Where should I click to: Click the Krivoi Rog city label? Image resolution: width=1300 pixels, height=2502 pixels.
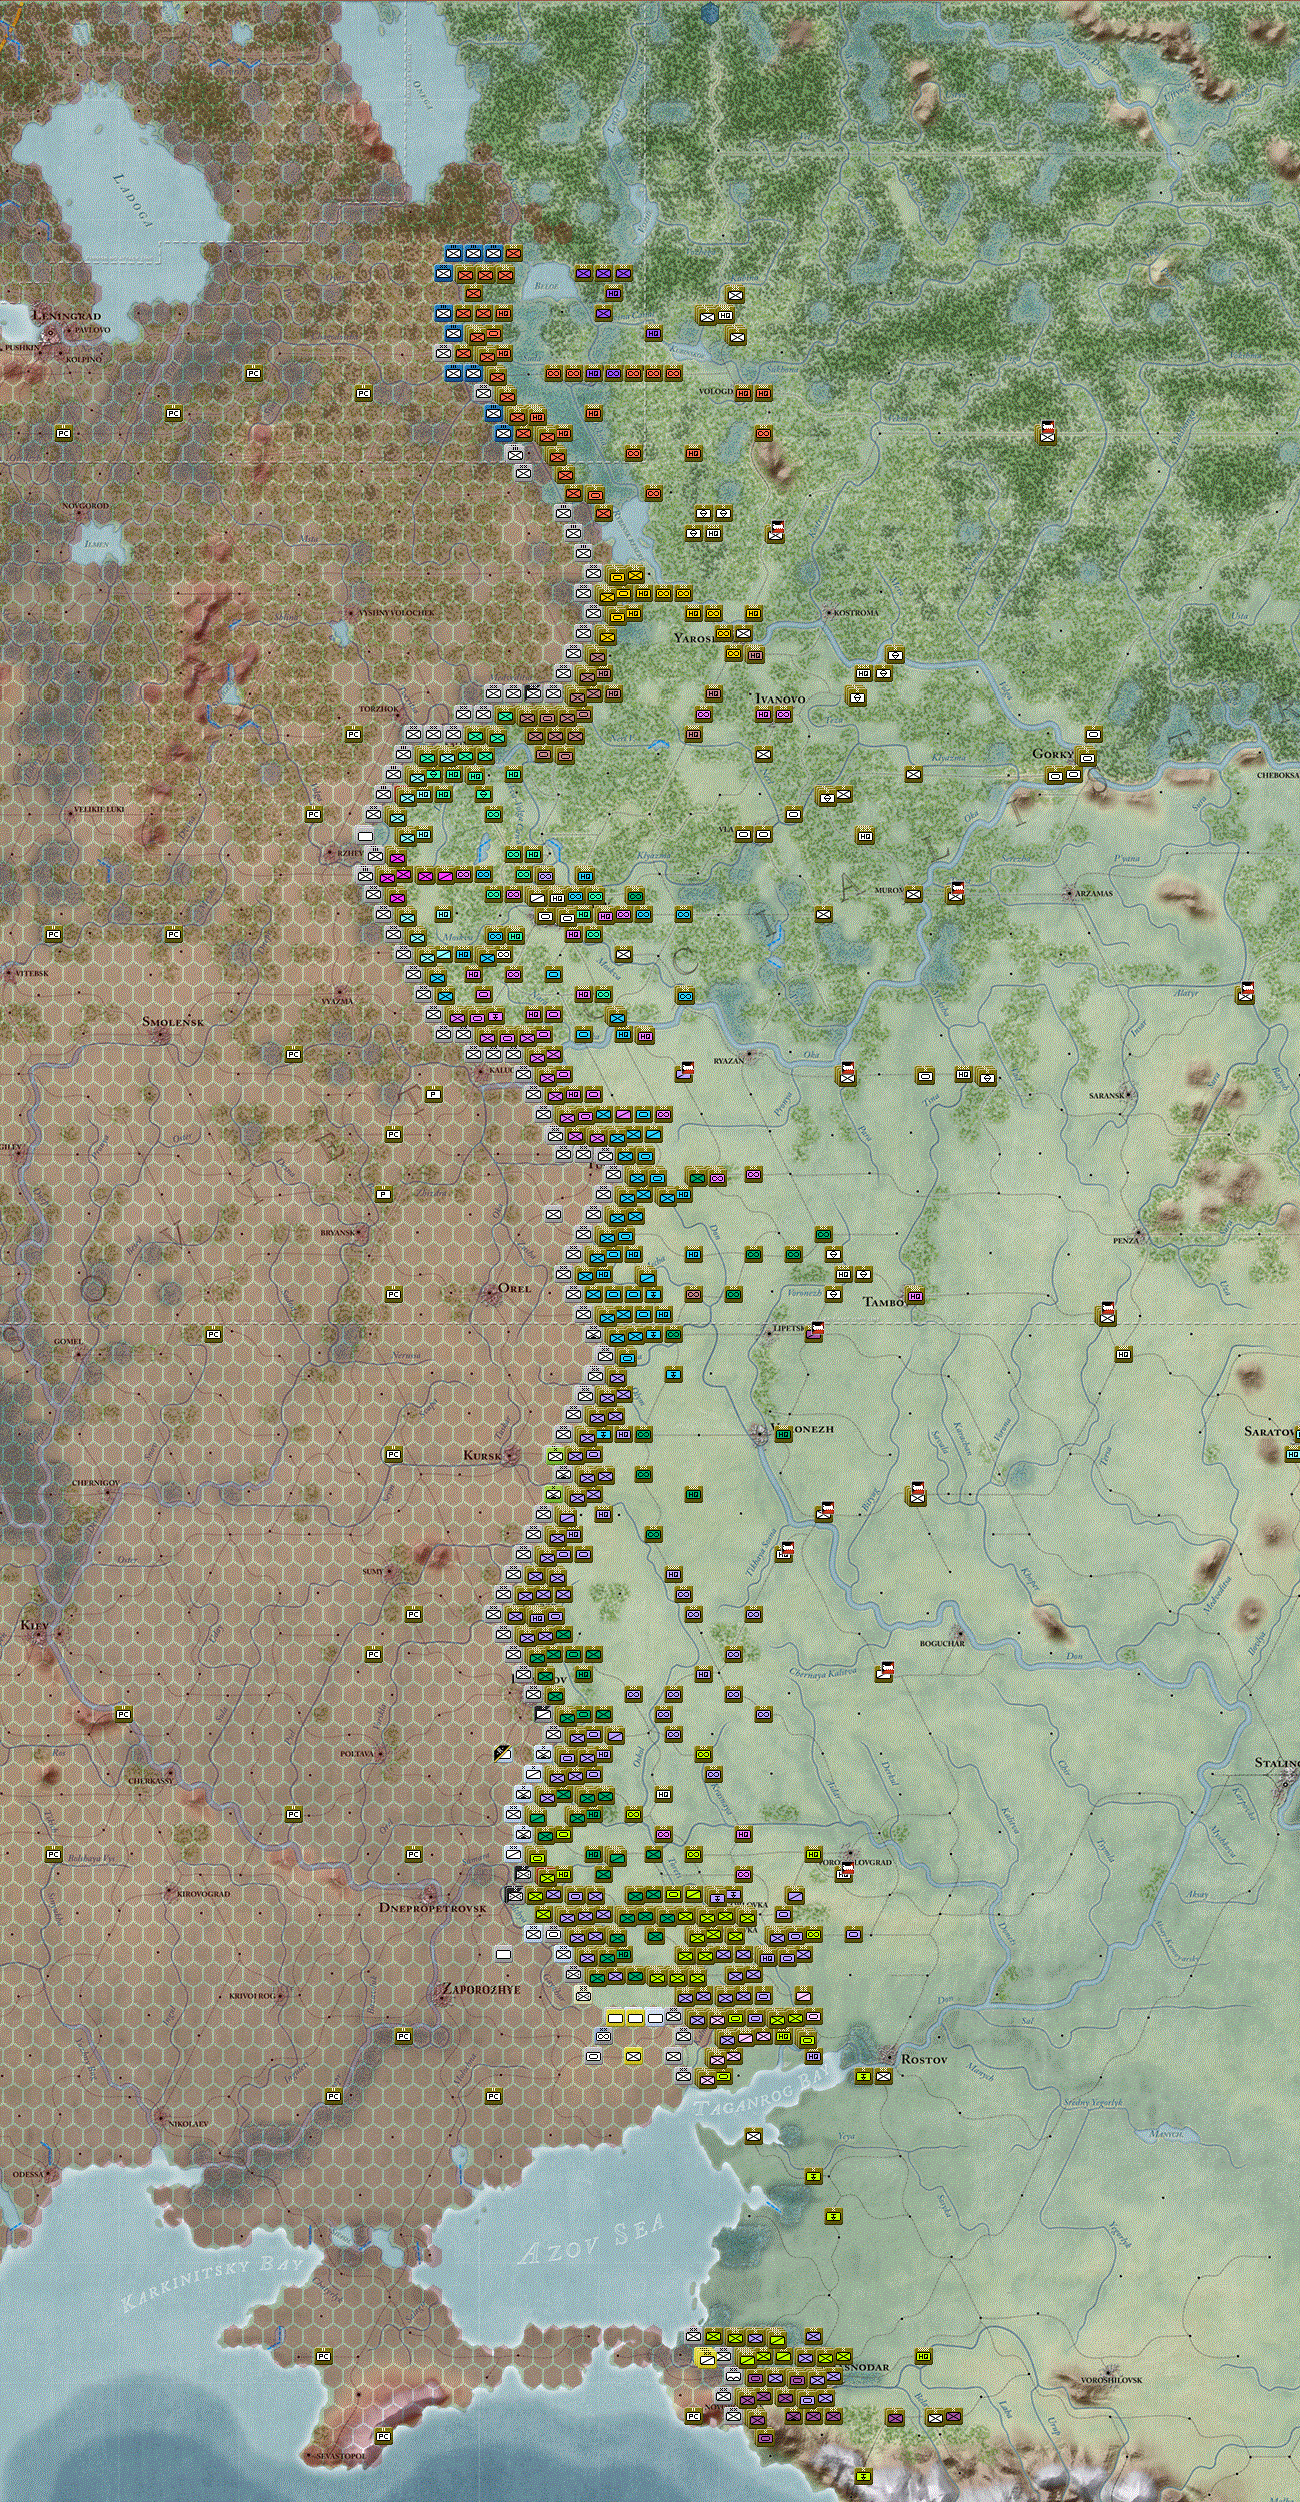click(253, 1995)
